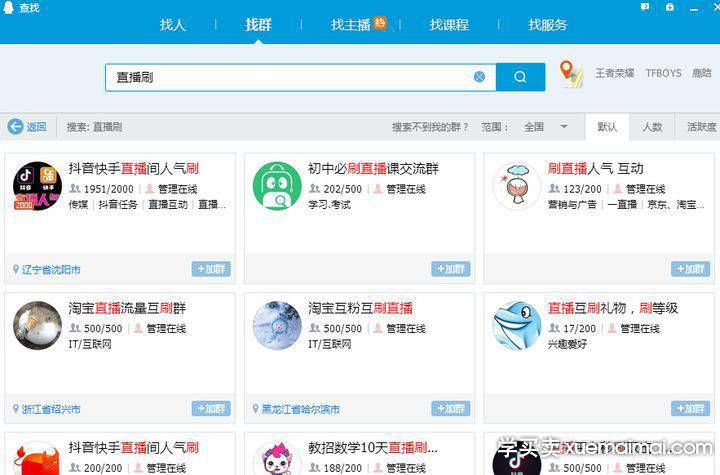720x475 pixels.
Task: Select the 鹿晗 hot keyword
Action: (702, 73)
